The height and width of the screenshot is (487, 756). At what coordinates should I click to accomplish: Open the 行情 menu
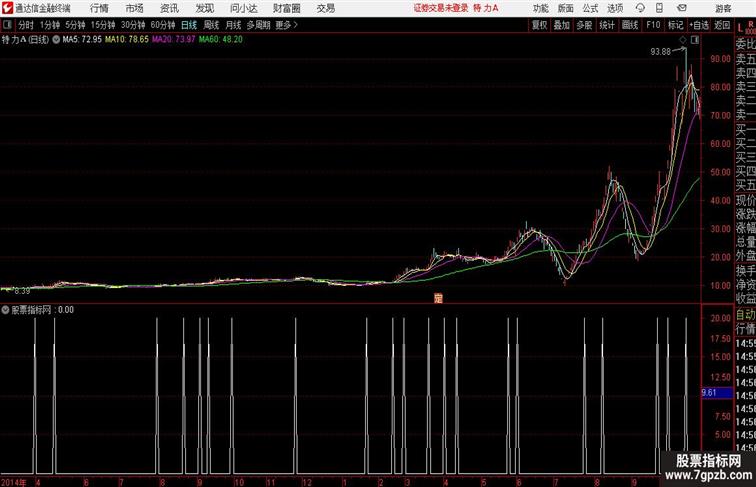[99, 8]
